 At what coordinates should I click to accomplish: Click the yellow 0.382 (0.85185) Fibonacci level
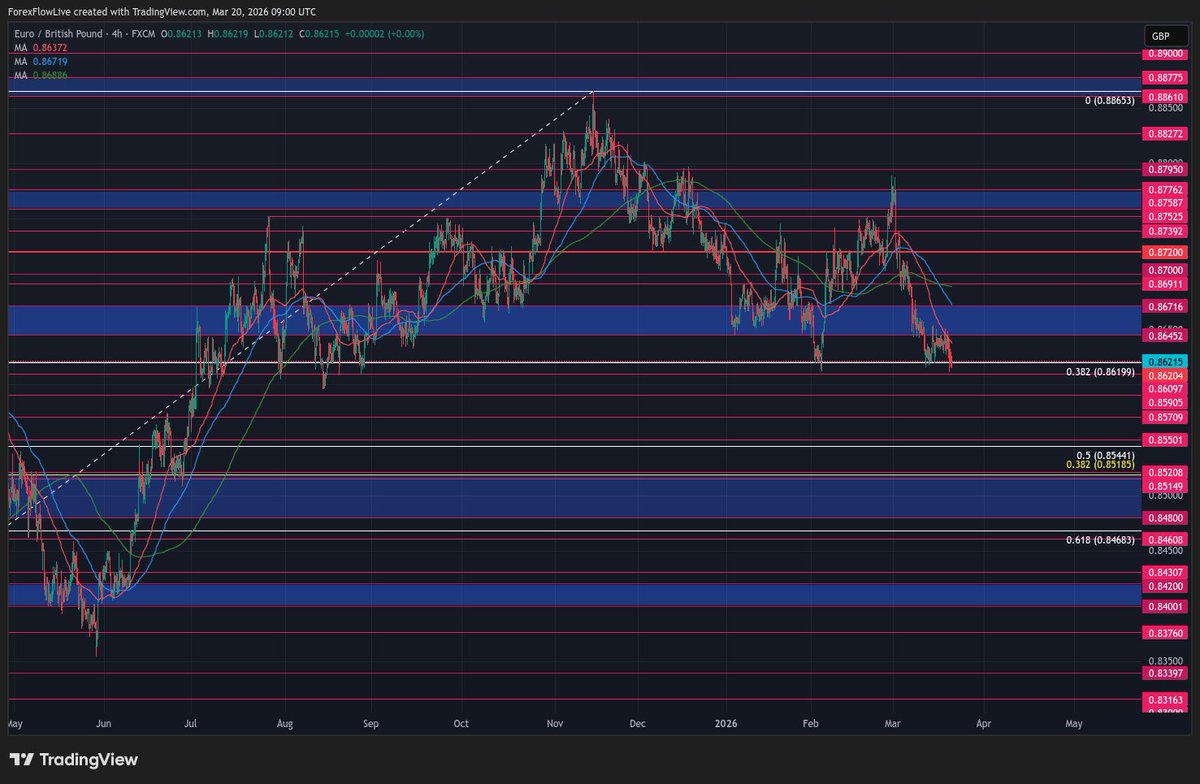1100,465
